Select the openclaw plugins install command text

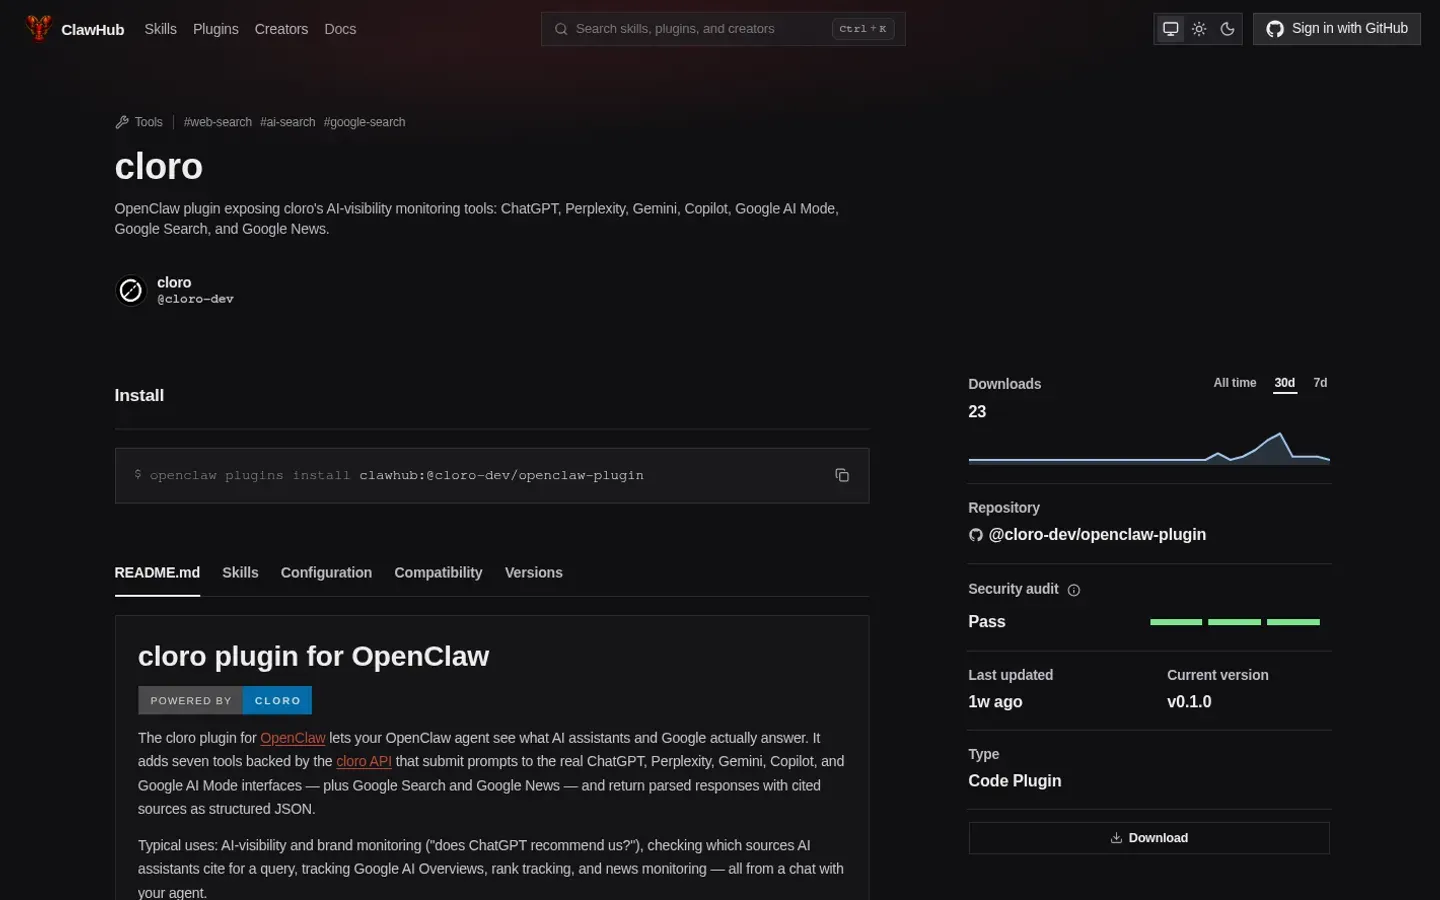click(396, 475)
